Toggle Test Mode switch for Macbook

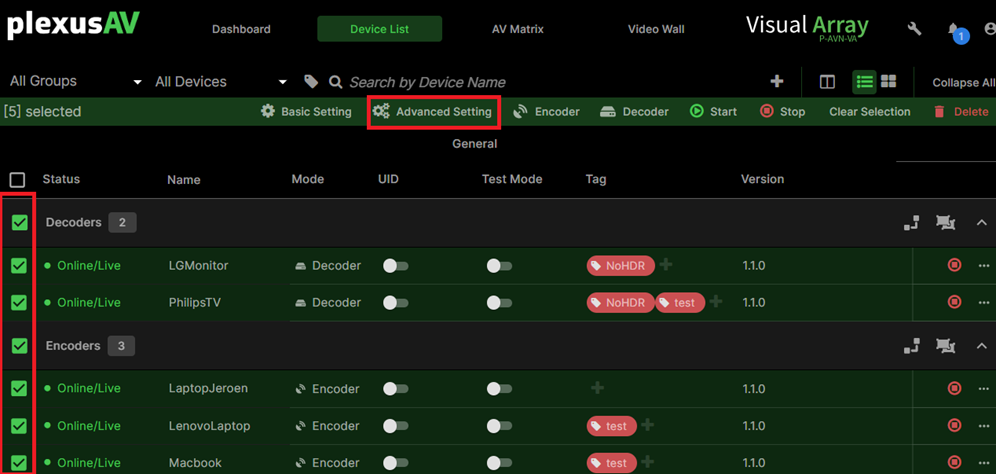tap(499, 463)
